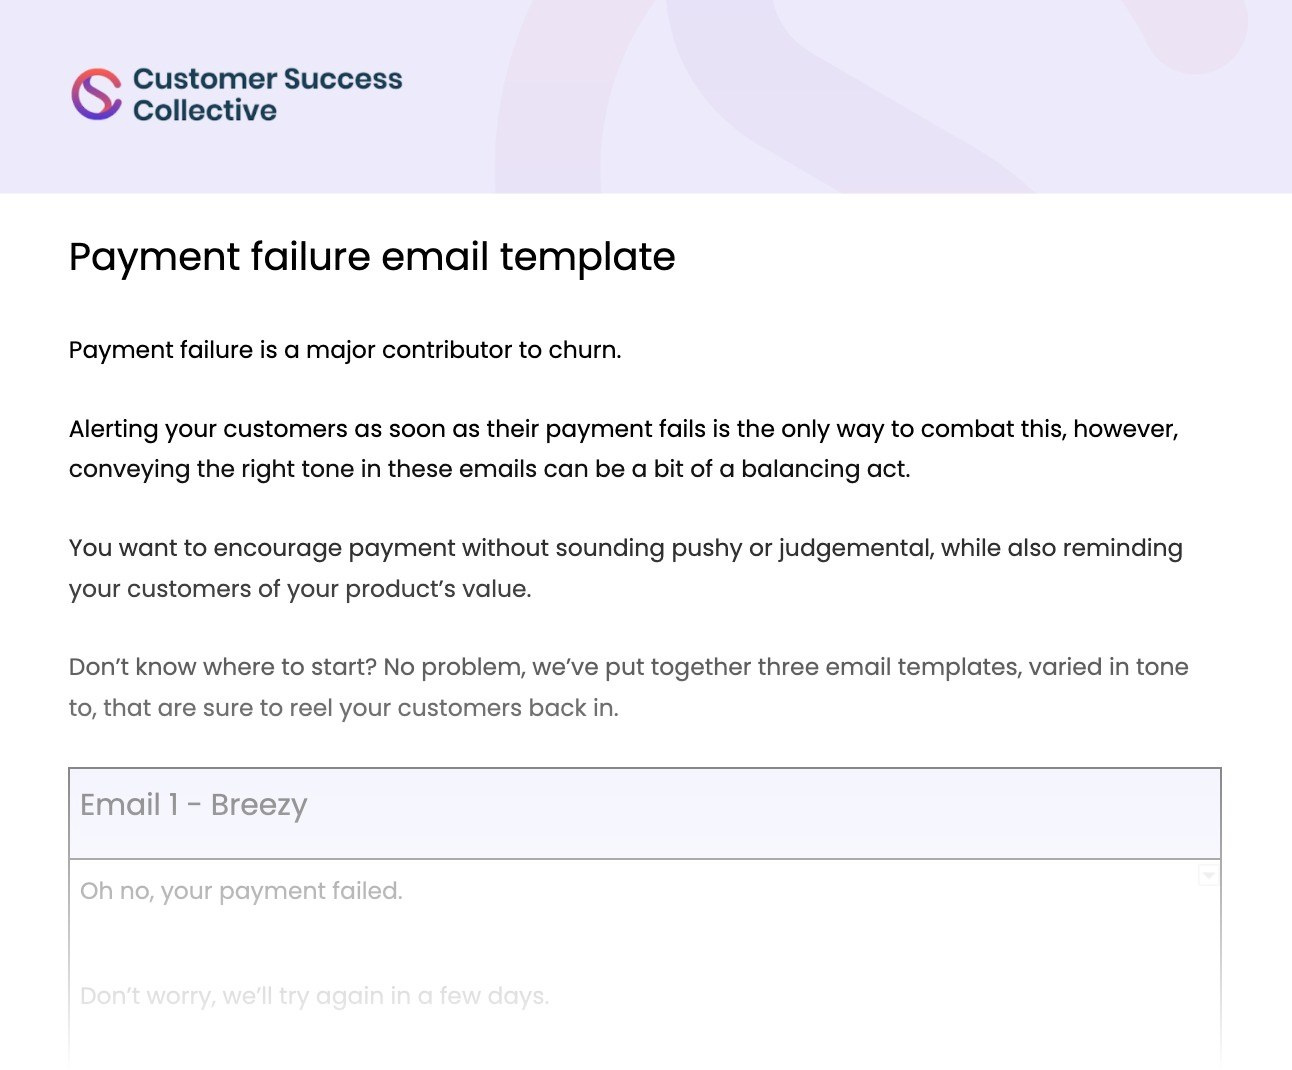Viewport: 1292px width, 1070px height.
Task: Select the "Email 1 - Breezy" header cell
Action: pos(194,805)
